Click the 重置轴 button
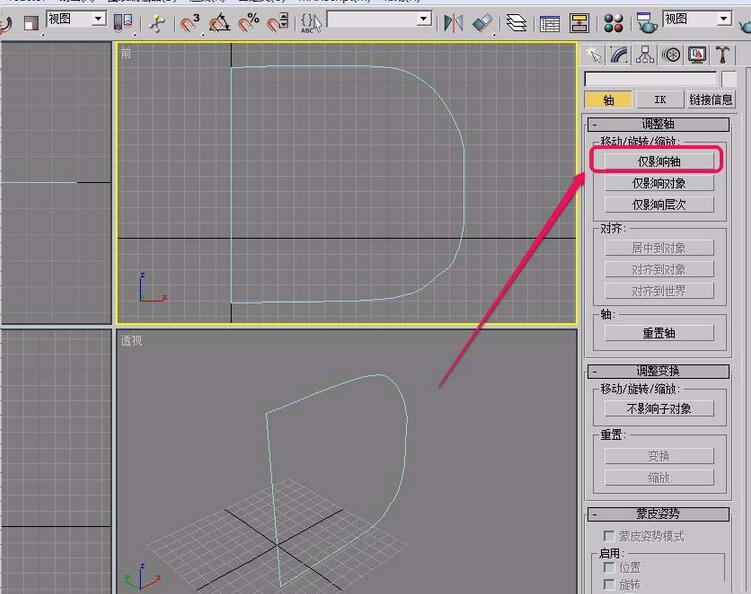 click(x=659, y=333)
